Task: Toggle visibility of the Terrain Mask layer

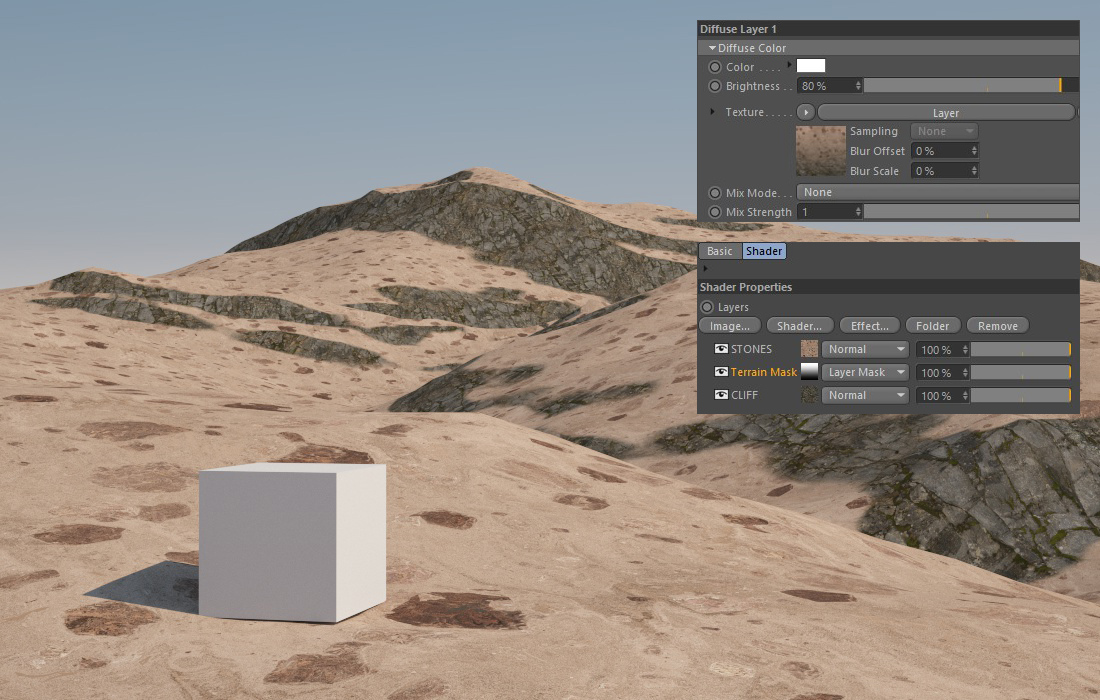Action: pos(721,372)
